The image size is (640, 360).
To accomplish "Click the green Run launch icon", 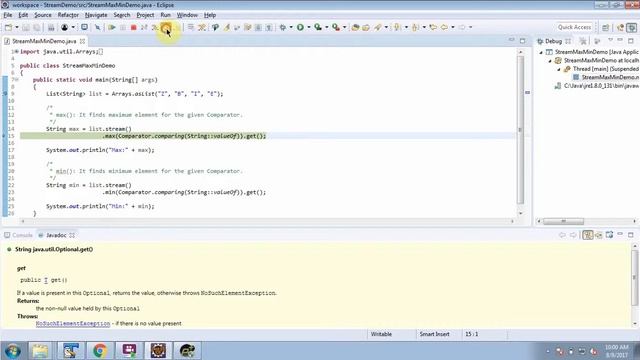I will (300, 27).
